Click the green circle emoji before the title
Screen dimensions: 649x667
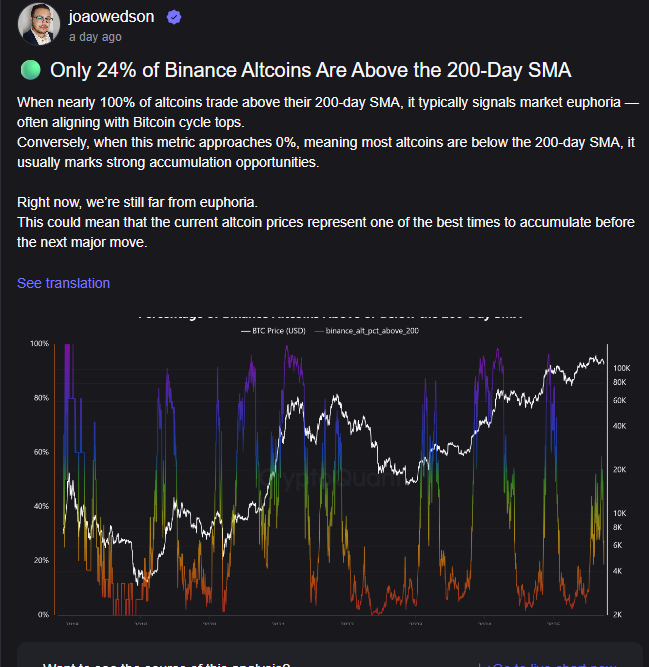point(29,70)
